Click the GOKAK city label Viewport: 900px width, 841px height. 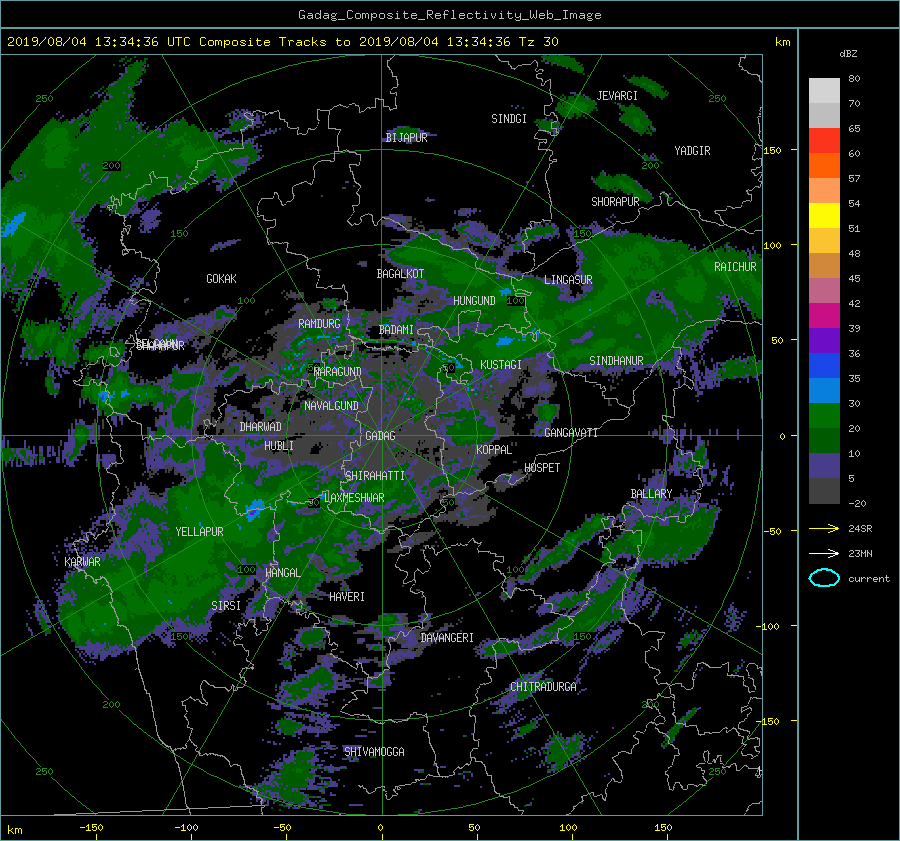[222, 279]
